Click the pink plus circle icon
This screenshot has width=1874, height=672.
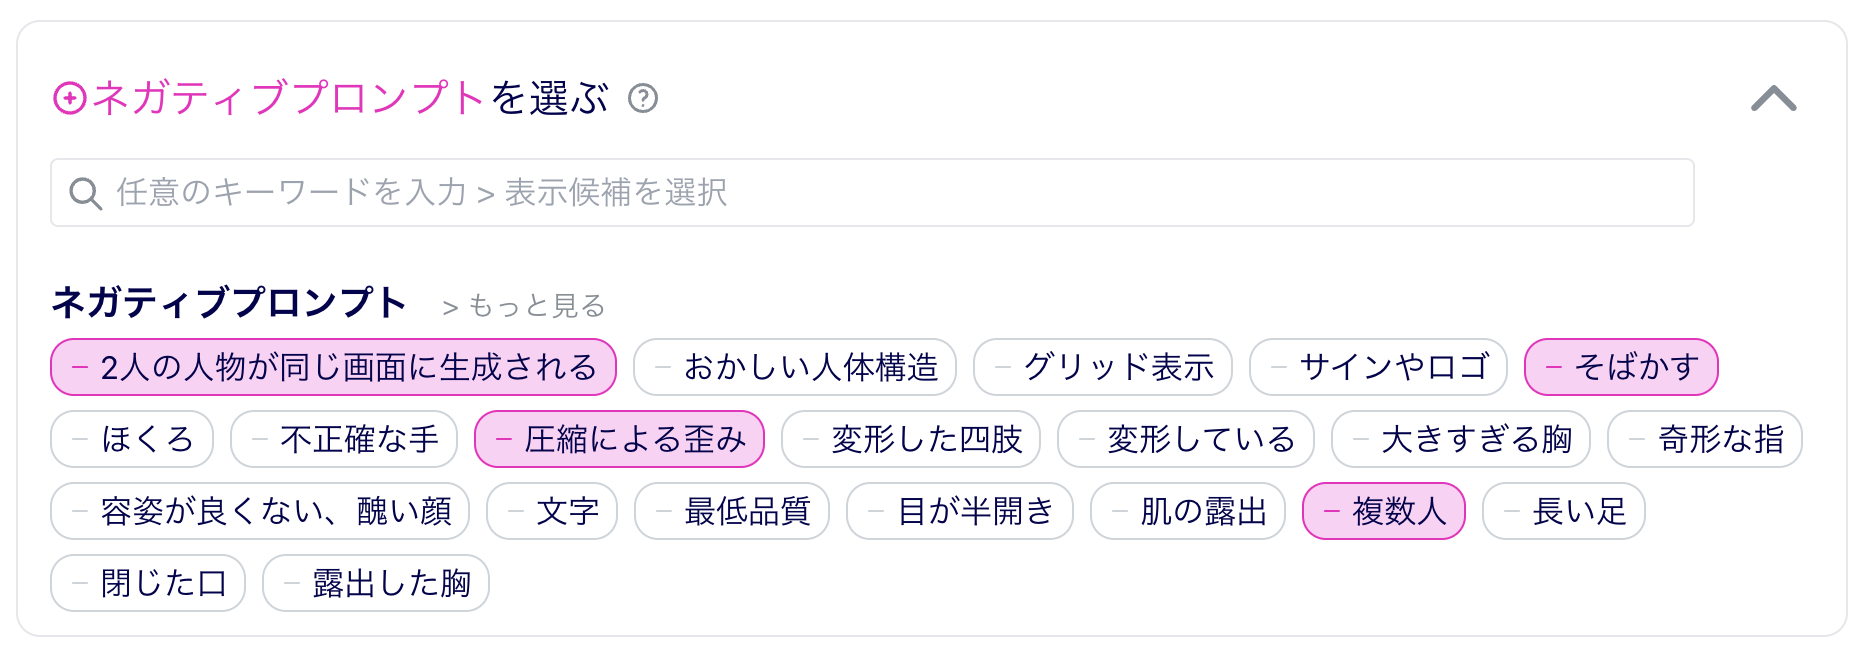tap(69, 99)
